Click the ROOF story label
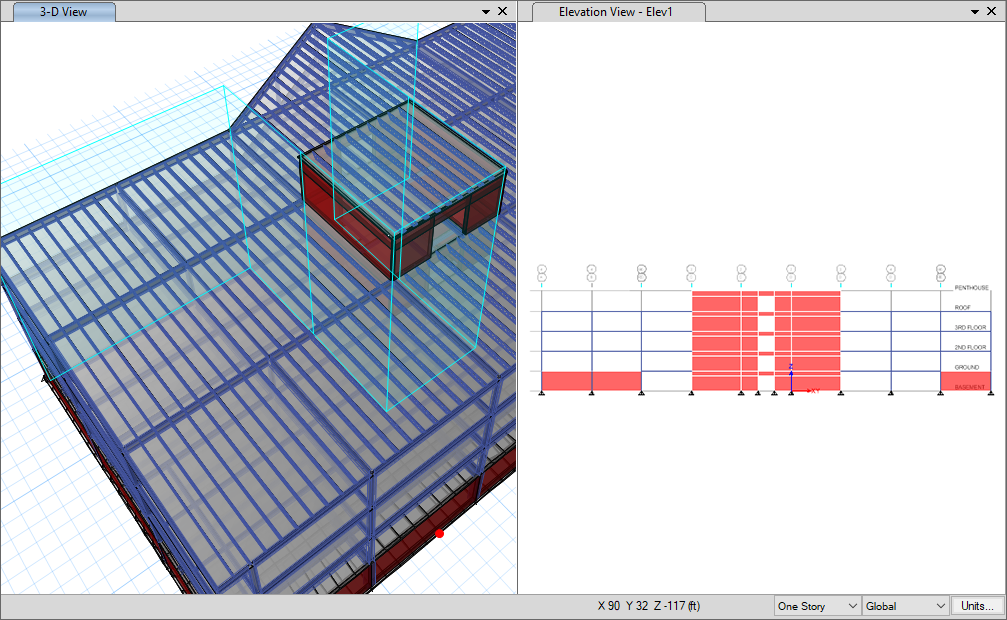This screenshot has width=1007, height=620. (963, 307)
